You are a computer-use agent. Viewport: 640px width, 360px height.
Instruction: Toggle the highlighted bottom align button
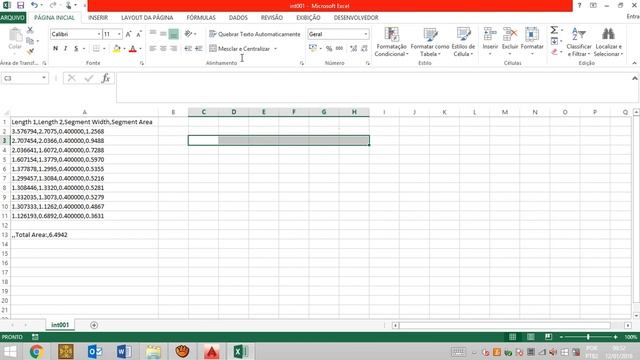[173, 34]
